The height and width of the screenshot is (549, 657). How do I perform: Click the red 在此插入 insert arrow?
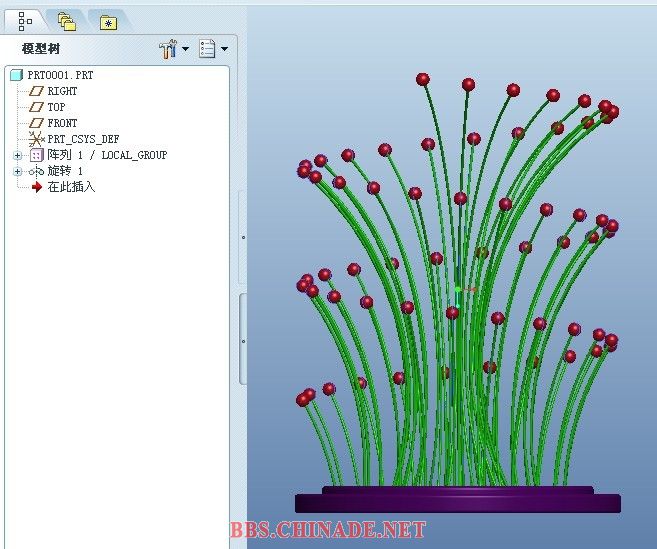[37, 187]
